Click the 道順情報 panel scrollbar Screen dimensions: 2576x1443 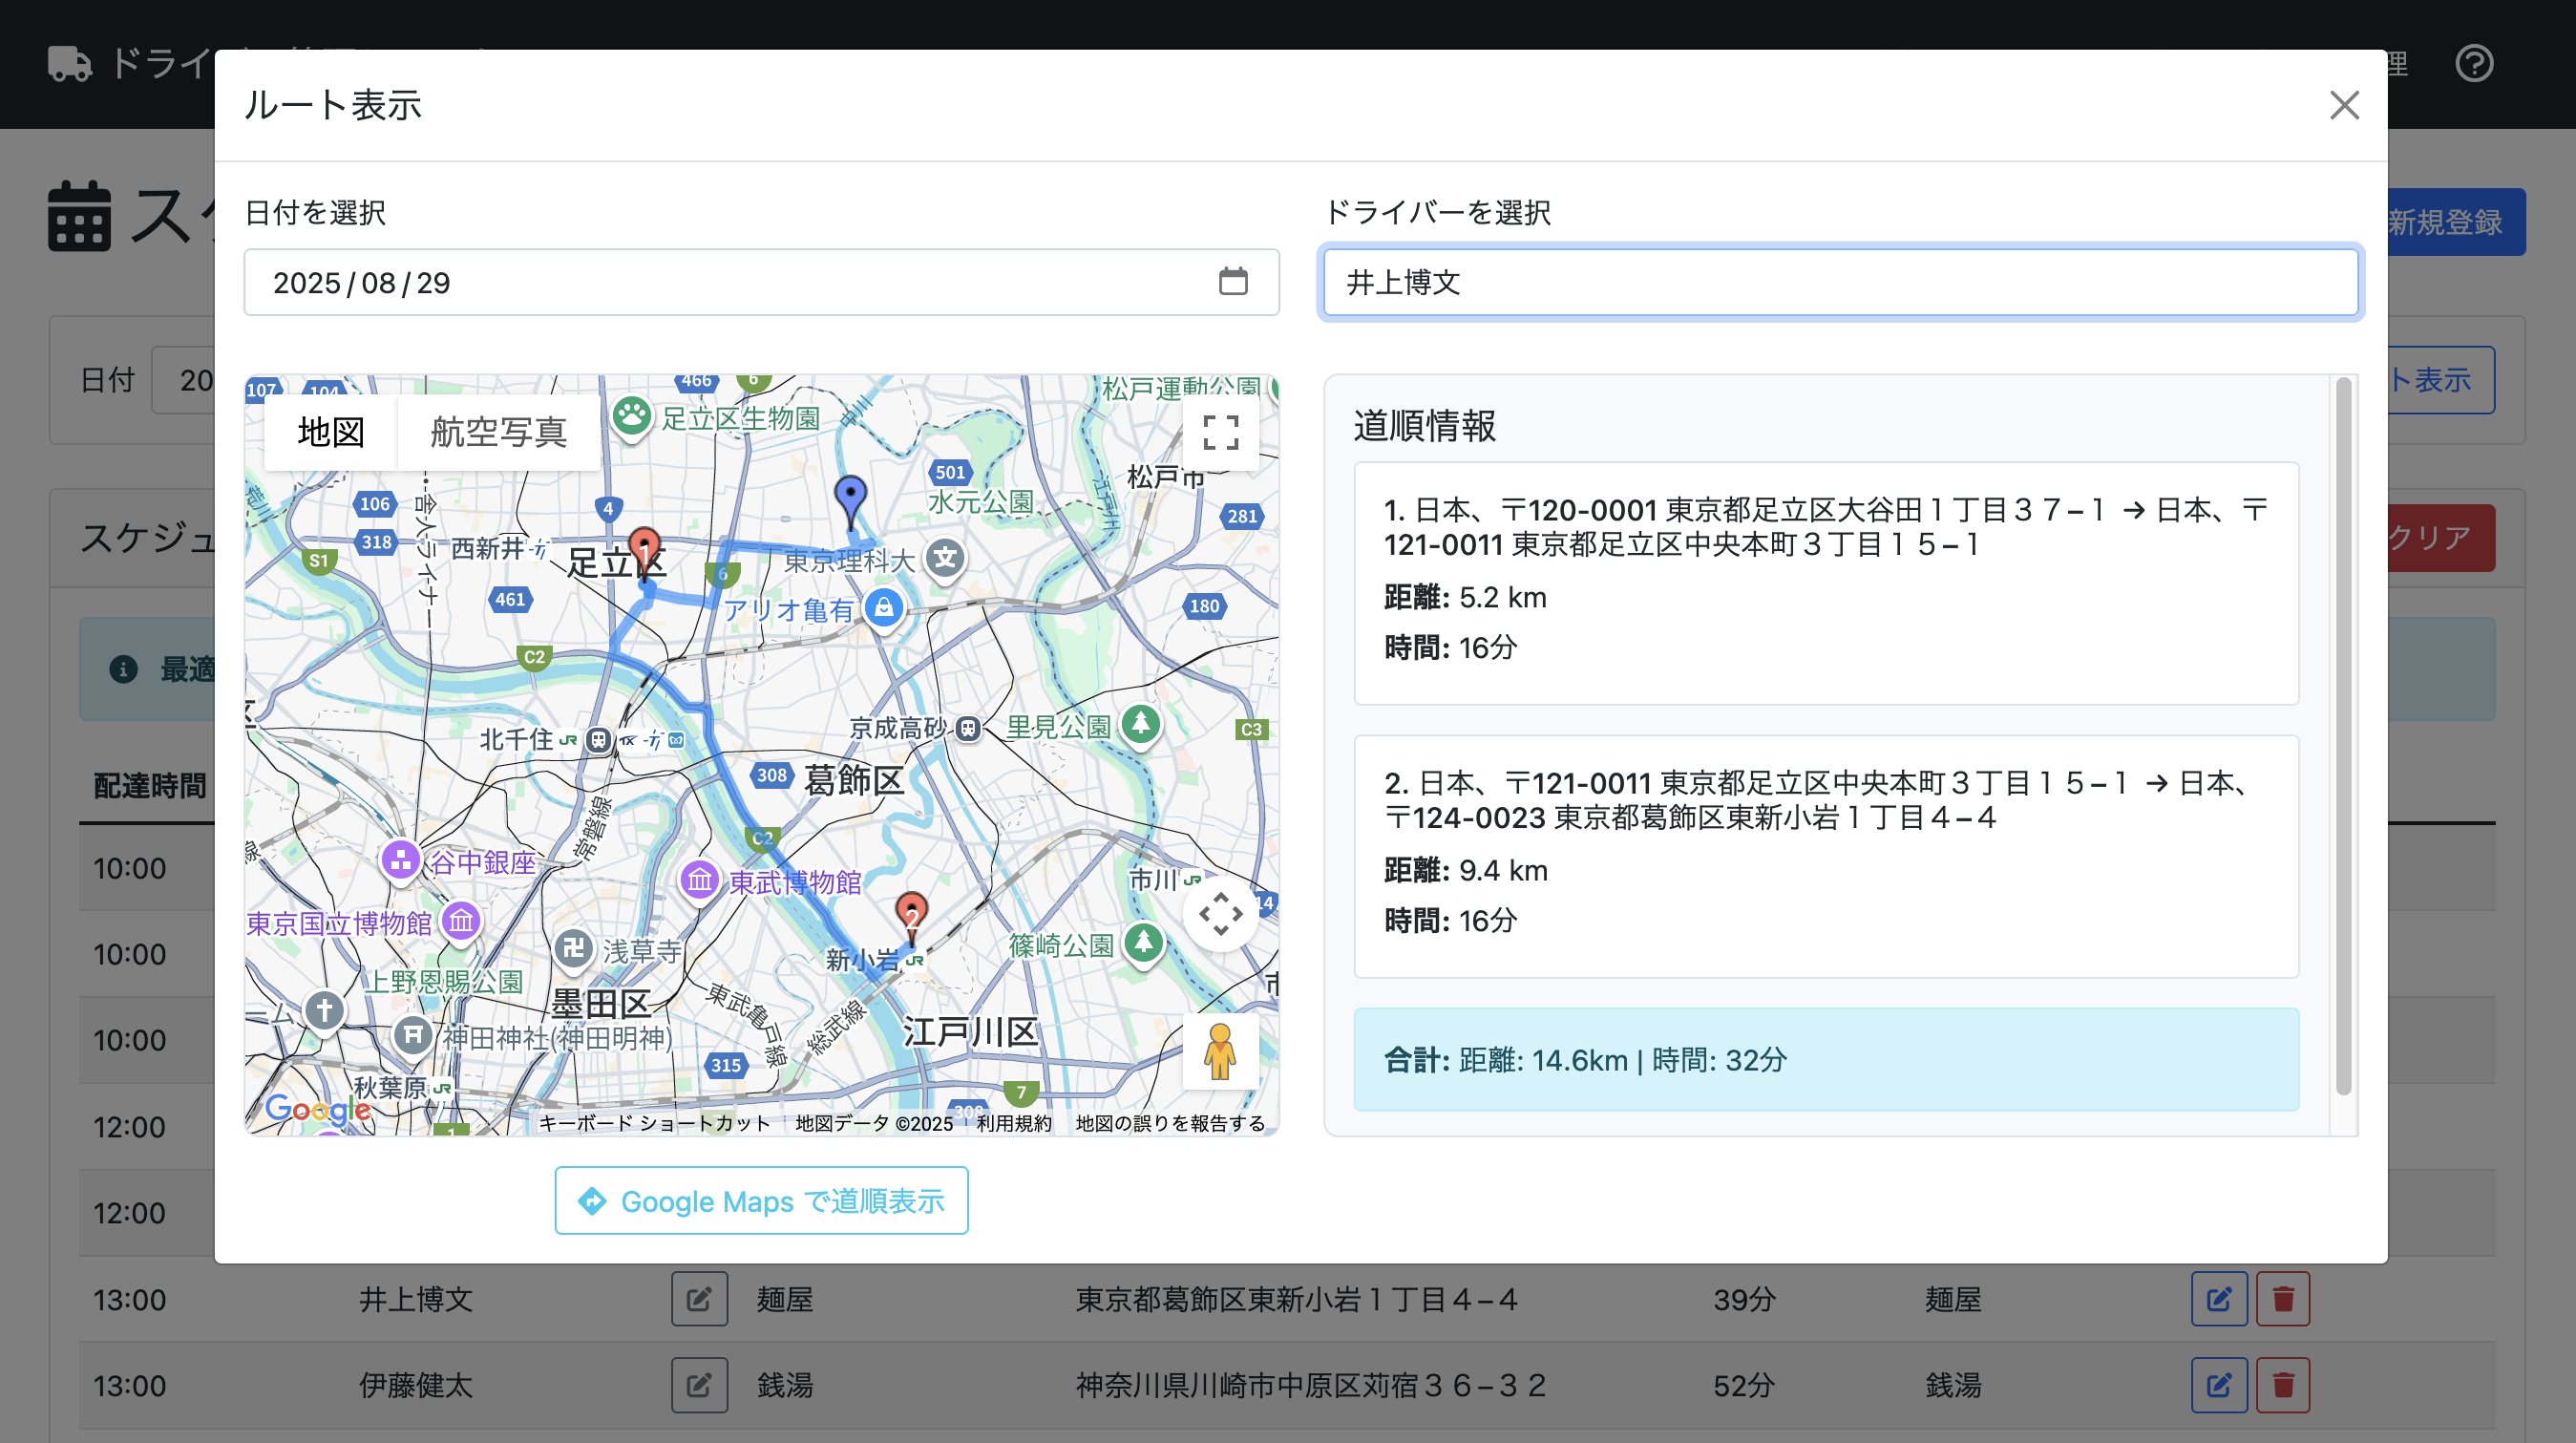pyautogui.click(x=2343, y=735)
